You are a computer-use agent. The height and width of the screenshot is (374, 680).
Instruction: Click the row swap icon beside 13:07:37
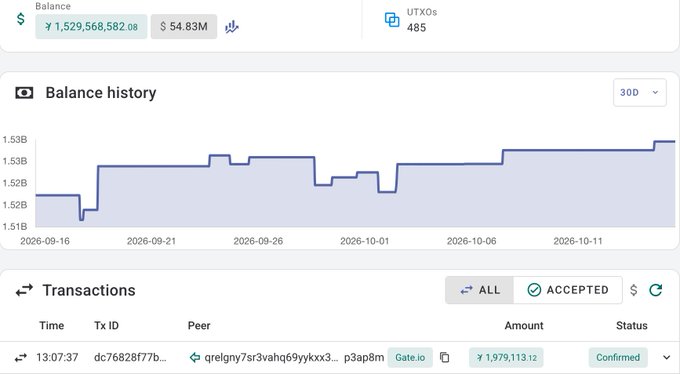point(20,358)
